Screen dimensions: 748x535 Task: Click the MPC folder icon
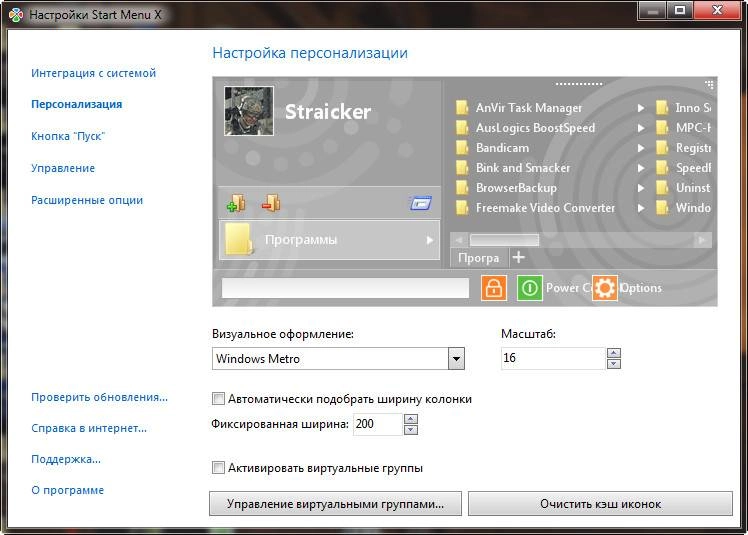(x=662, y=128)
